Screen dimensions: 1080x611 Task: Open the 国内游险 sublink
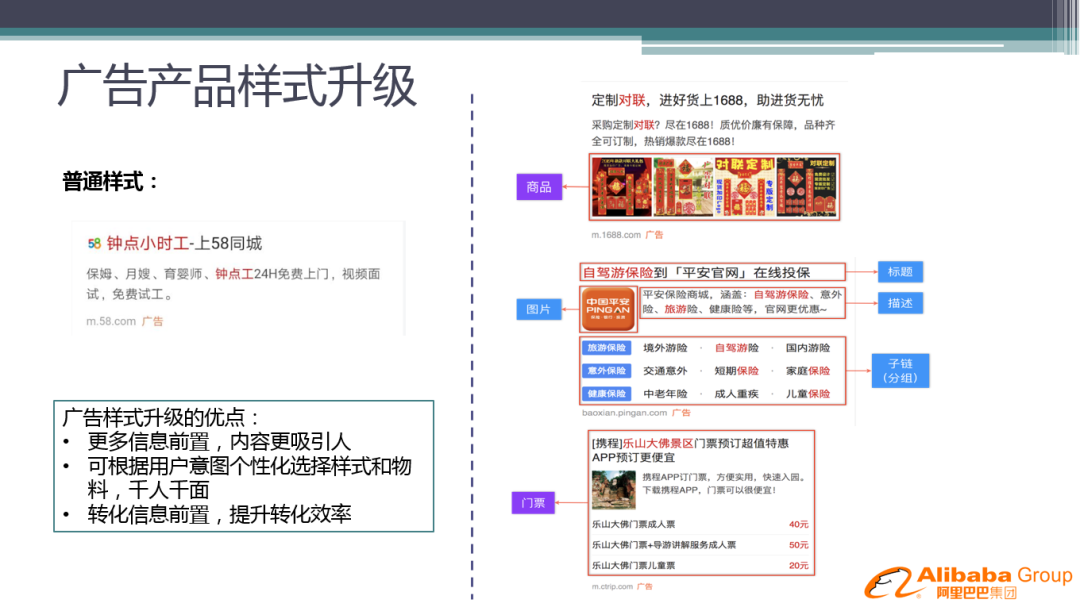coord(808,348)
